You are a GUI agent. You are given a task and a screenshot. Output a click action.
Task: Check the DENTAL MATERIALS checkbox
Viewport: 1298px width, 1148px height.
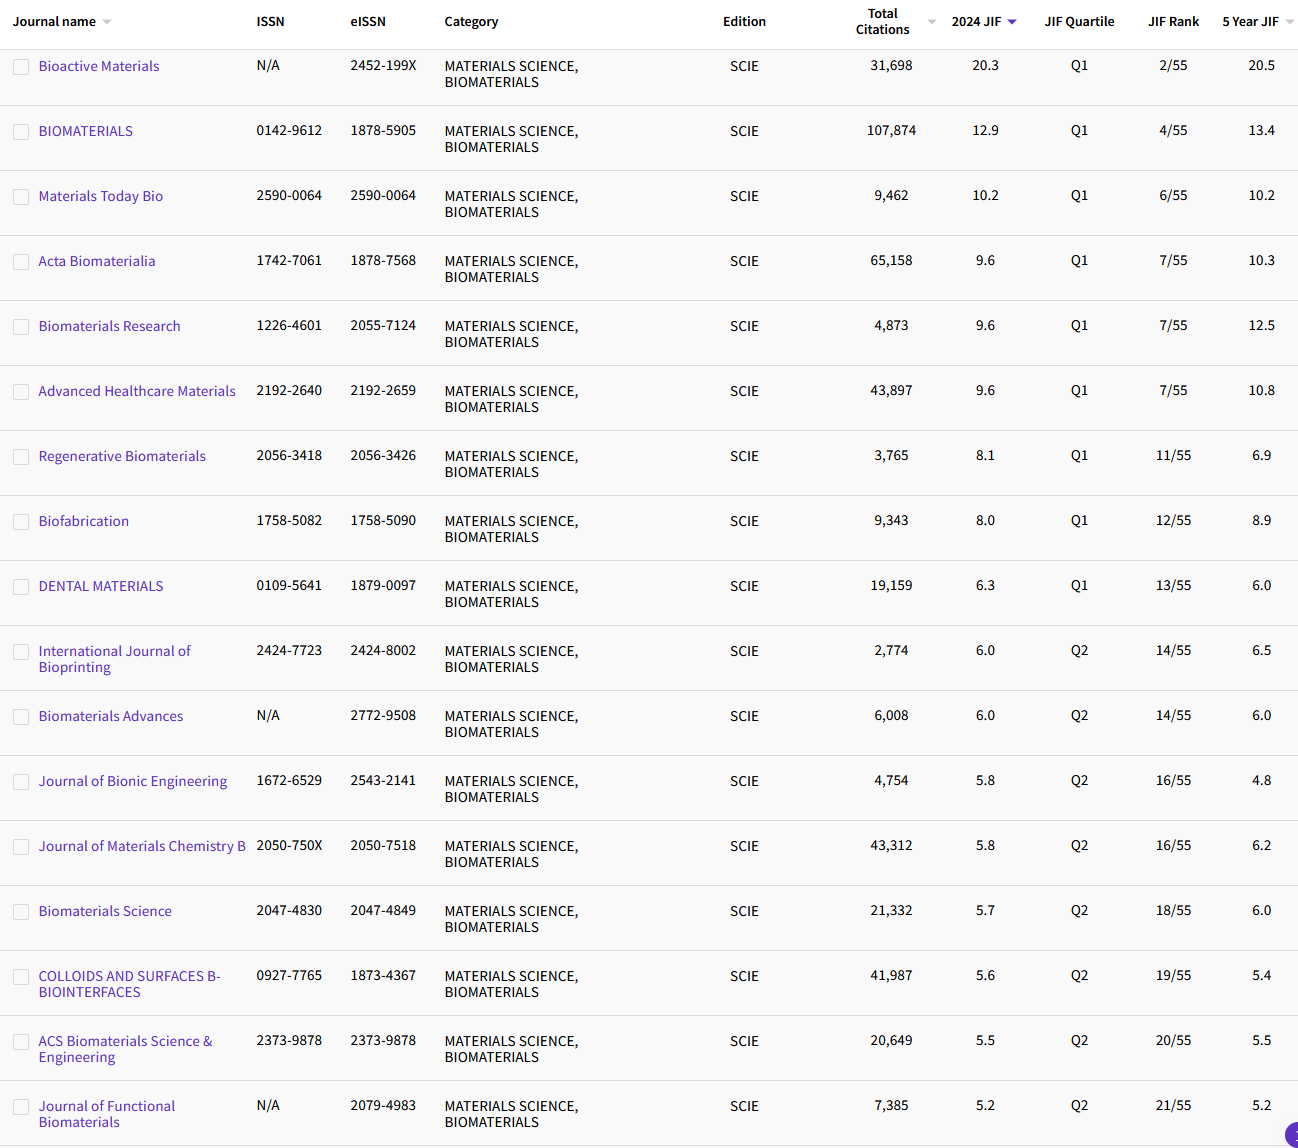pos(21,586)
